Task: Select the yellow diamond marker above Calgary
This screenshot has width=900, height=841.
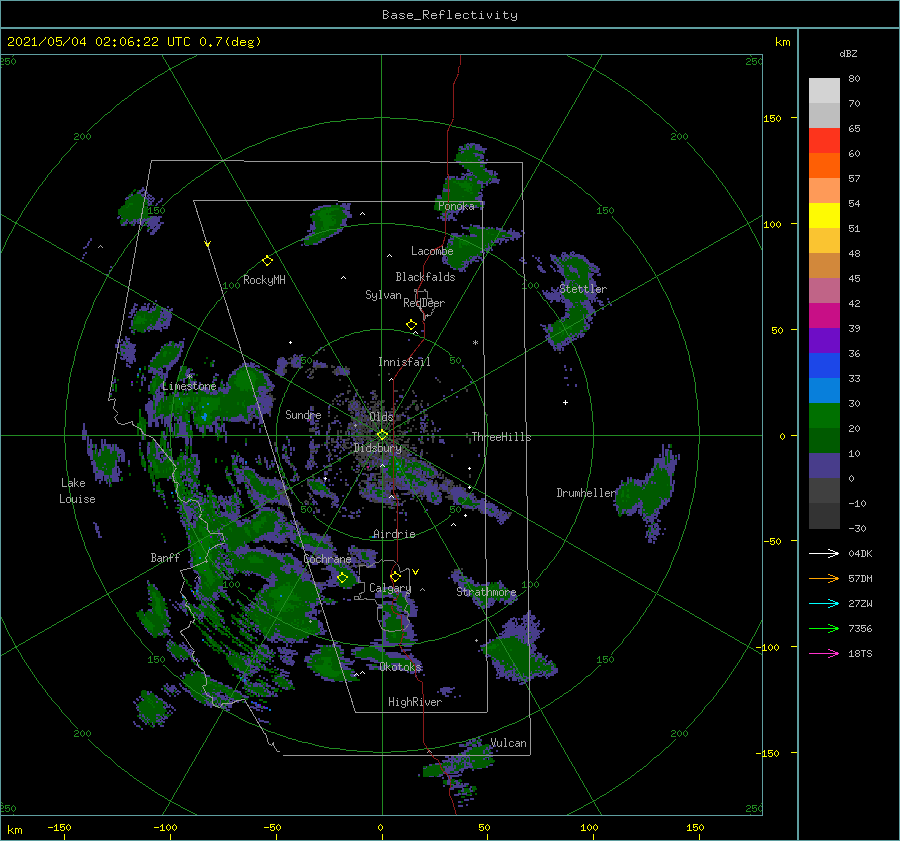Action: [395, 576]
